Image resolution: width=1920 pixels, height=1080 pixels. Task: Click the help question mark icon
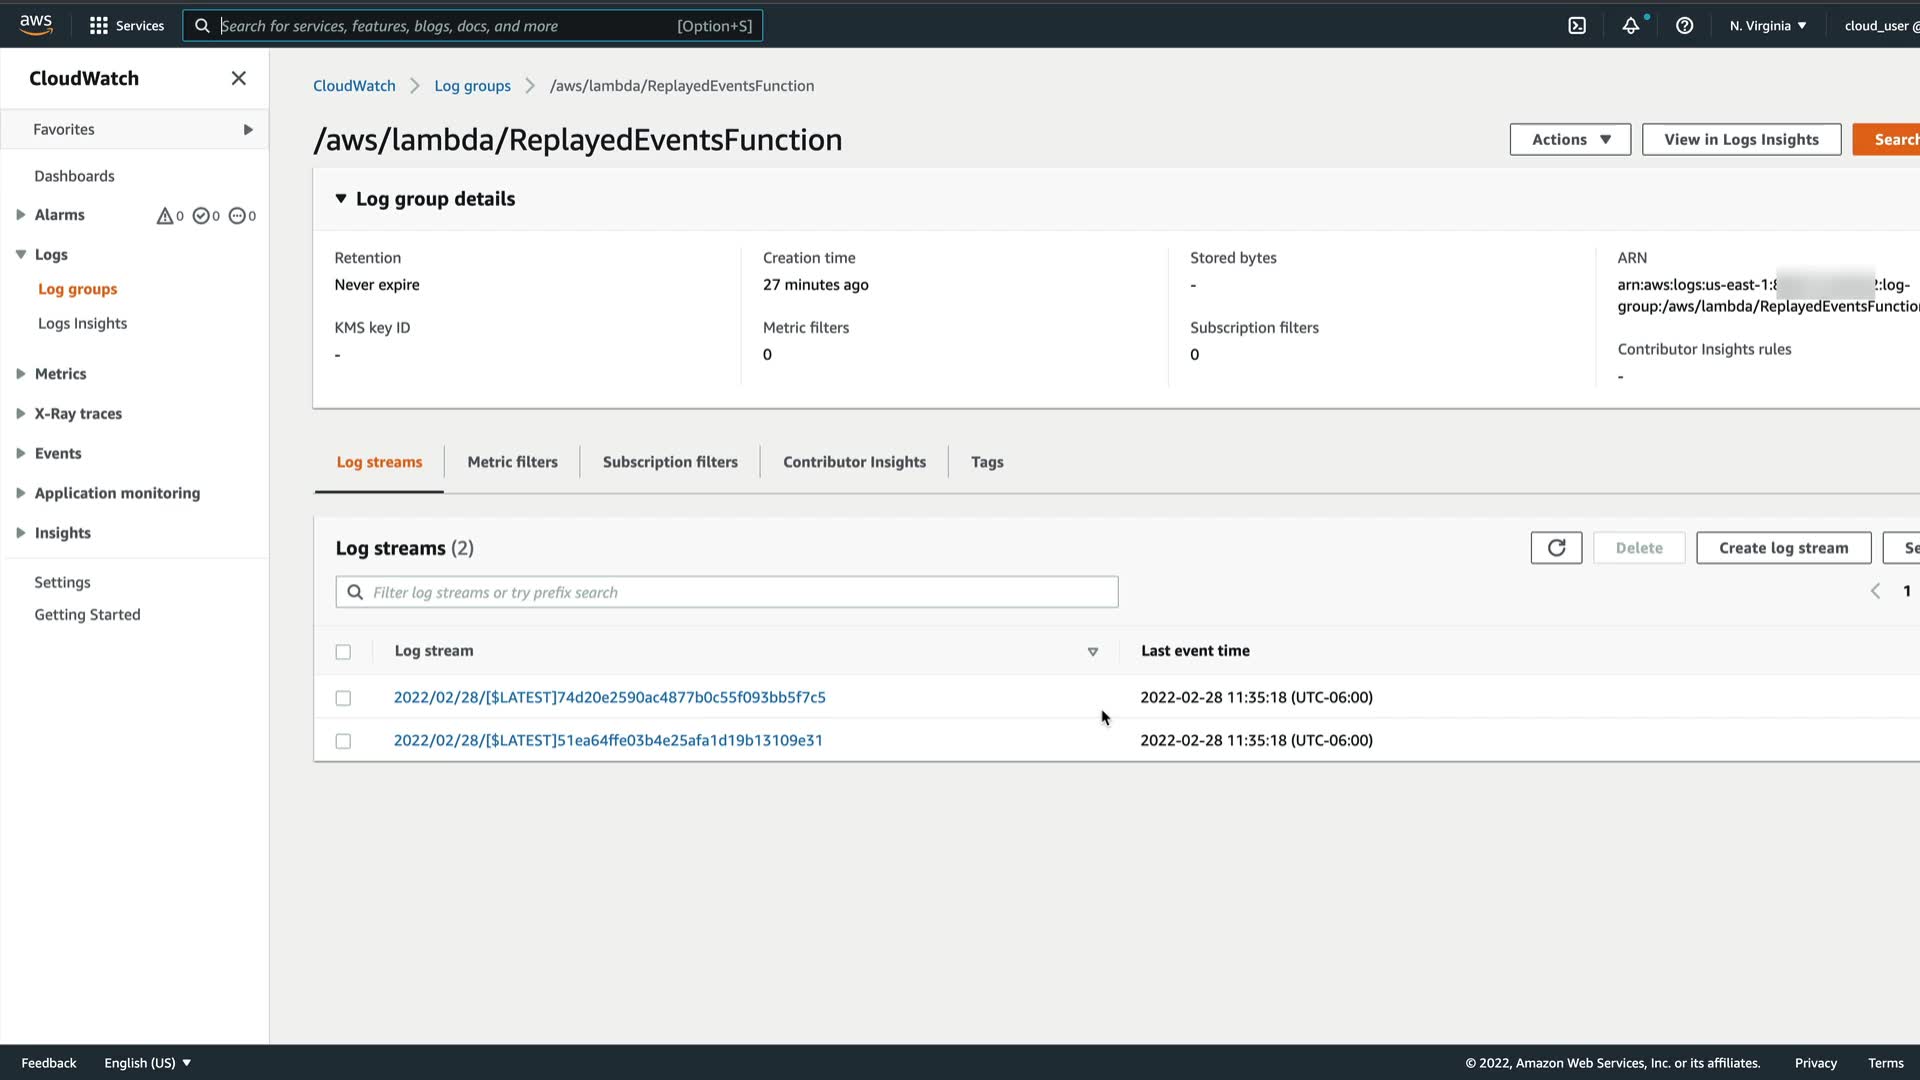click(1685, 26)
